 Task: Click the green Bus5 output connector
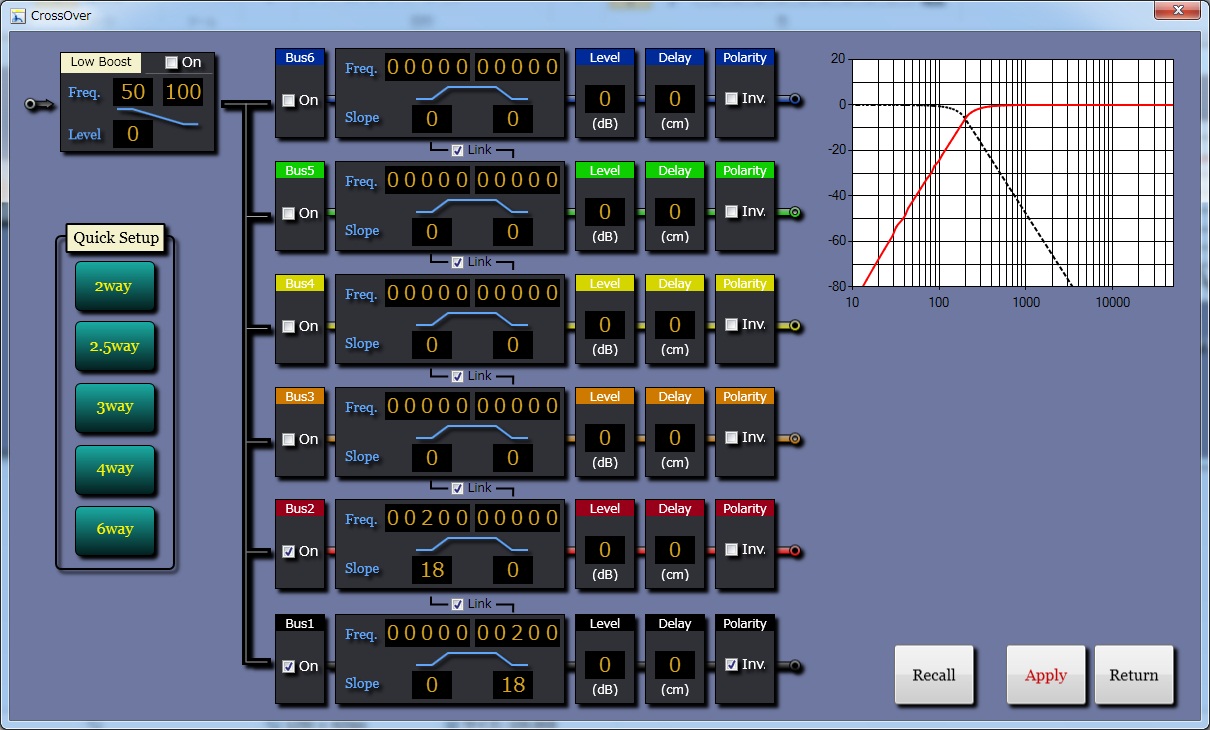click(795, 213)
